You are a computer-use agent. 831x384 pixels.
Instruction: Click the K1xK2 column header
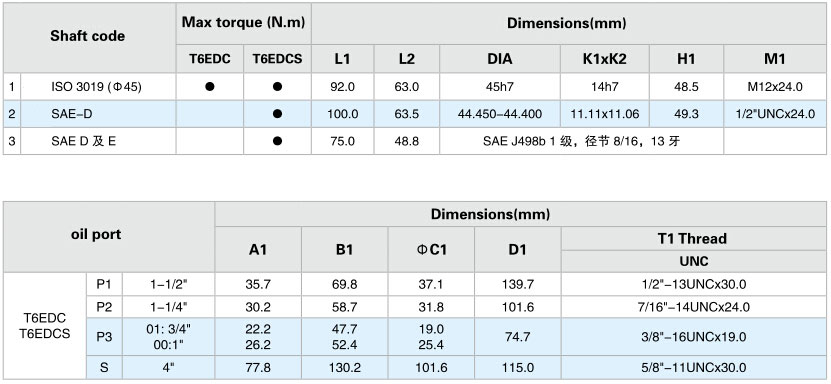[x=605, y=59]
